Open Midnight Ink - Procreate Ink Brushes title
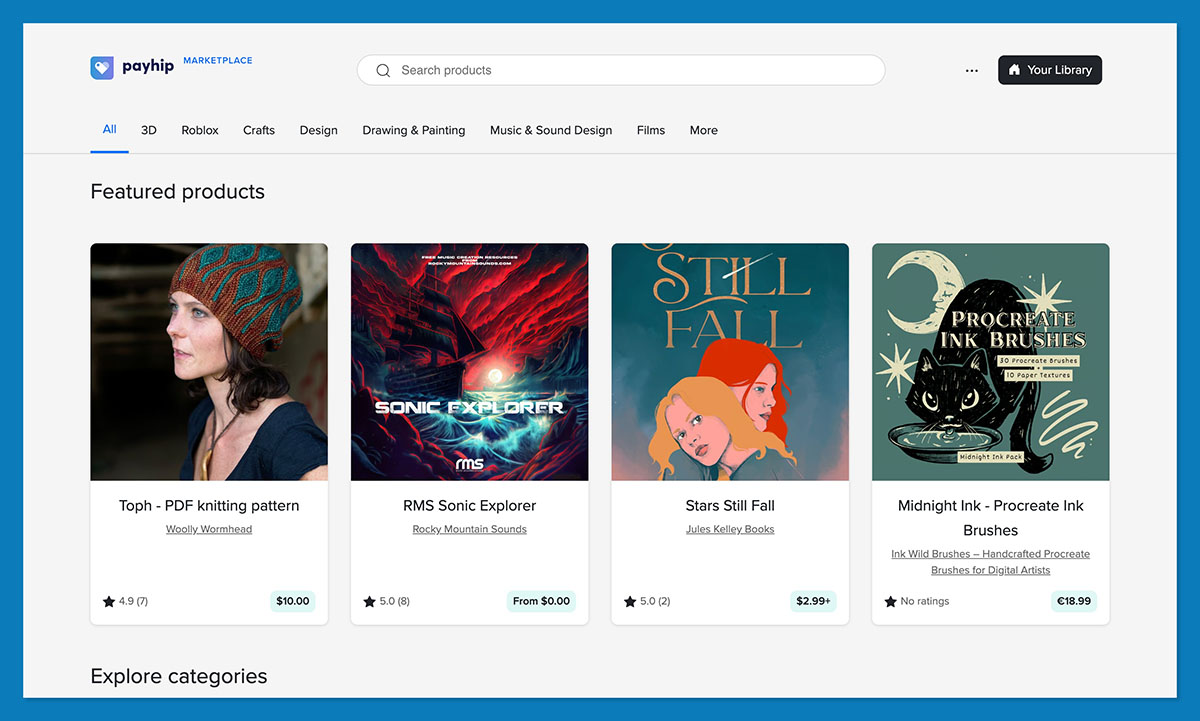Screen dimensions: 1200x721 click(991, 518)
